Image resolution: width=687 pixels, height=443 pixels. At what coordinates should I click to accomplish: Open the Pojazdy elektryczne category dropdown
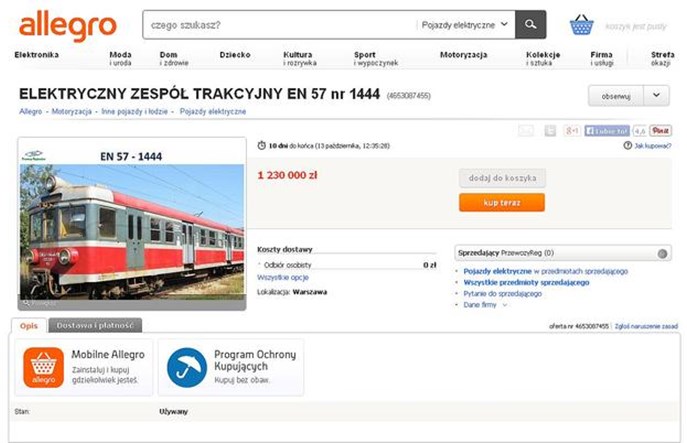point(465,24)
